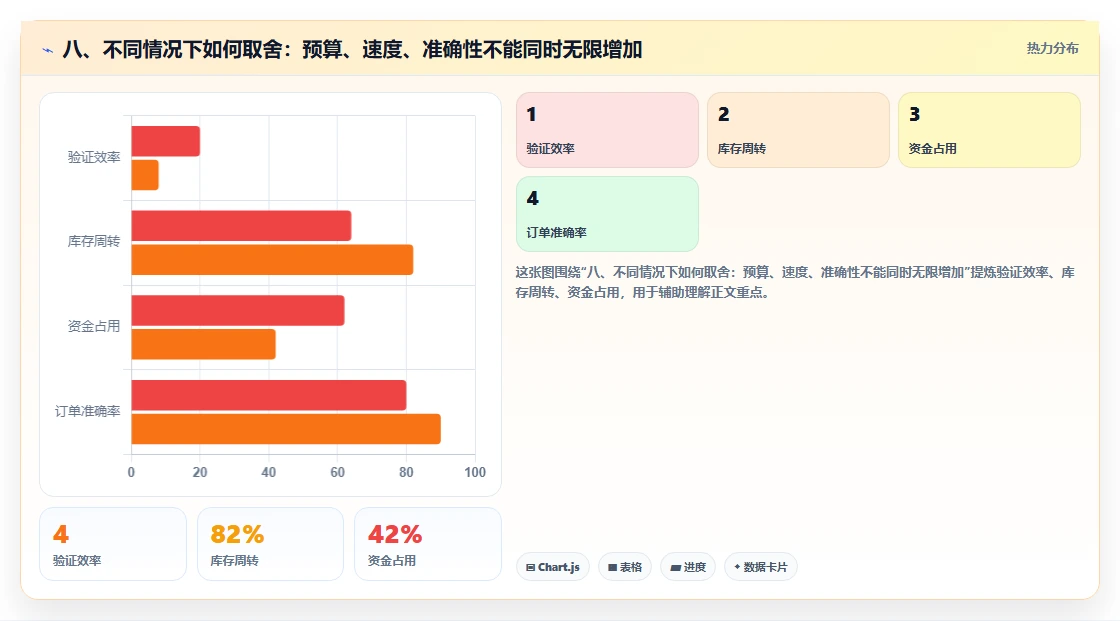Click the x-axis value 0
Screen dimensions: 1120x621
131,472
